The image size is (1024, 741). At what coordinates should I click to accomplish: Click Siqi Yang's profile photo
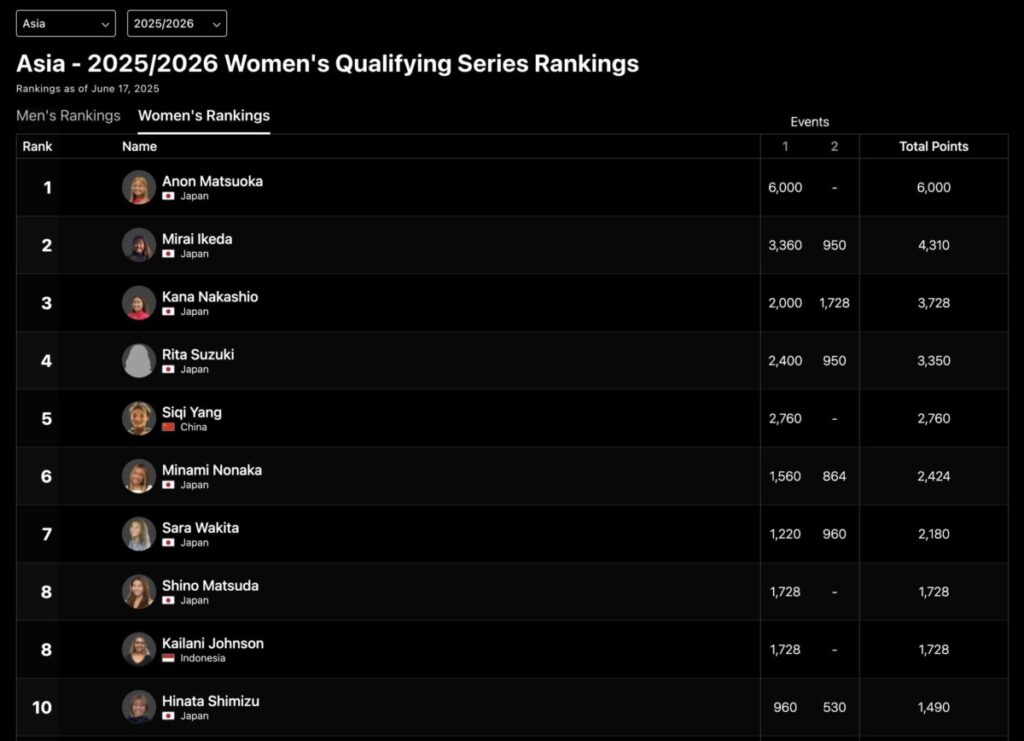coord(138,418)
